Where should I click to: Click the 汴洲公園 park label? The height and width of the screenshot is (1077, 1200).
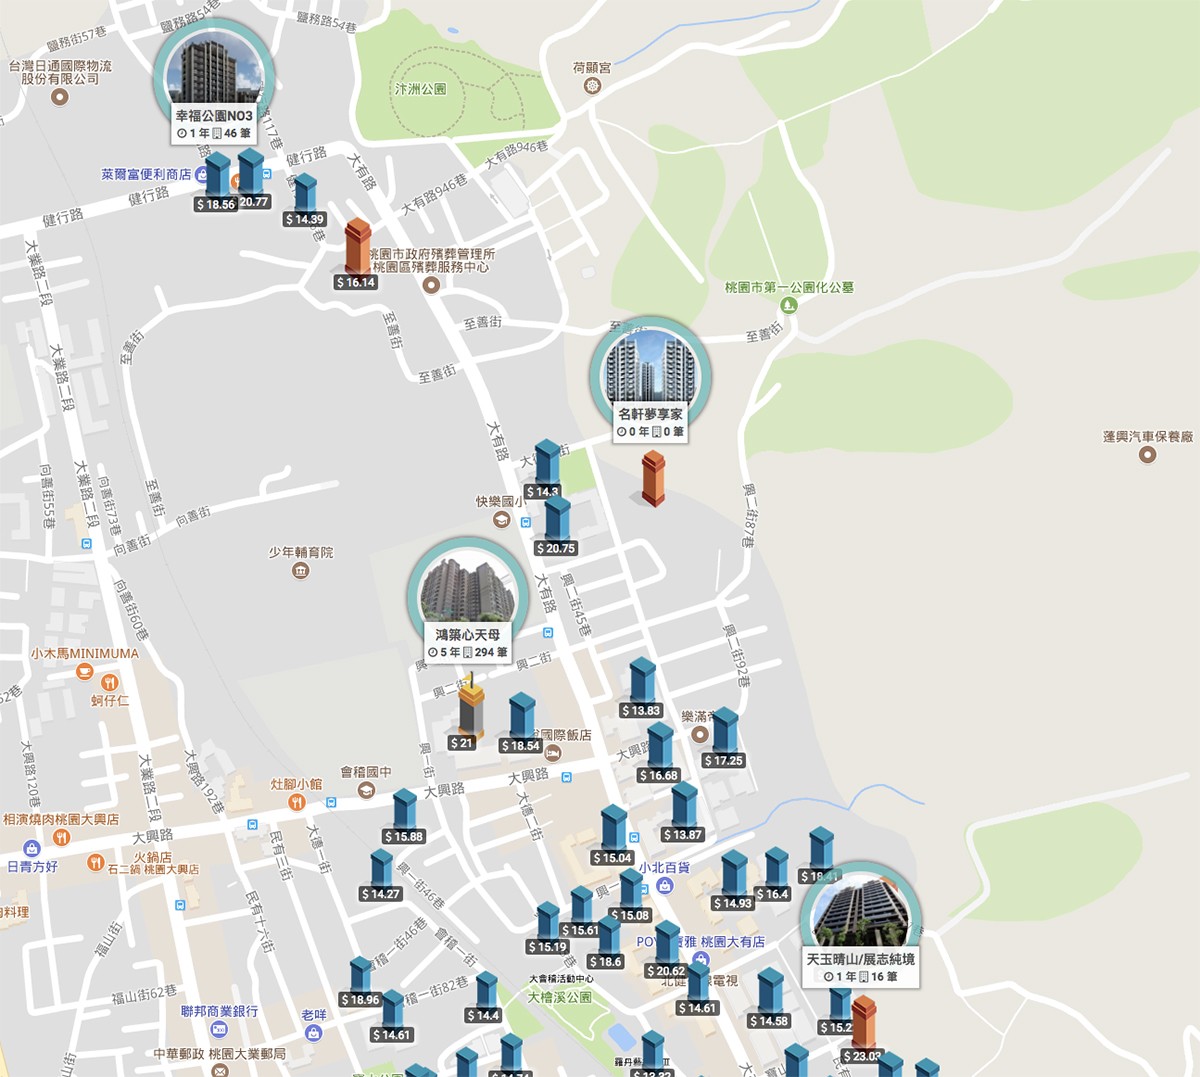point(420,89)
